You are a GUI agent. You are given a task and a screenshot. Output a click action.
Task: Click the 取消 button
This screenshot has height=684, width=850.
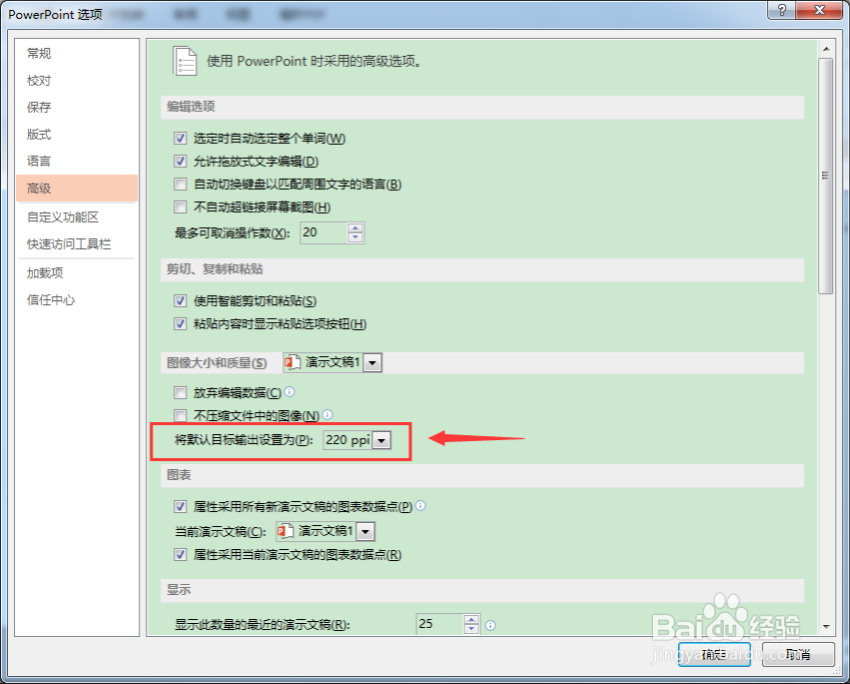click(x=798, y=654)
